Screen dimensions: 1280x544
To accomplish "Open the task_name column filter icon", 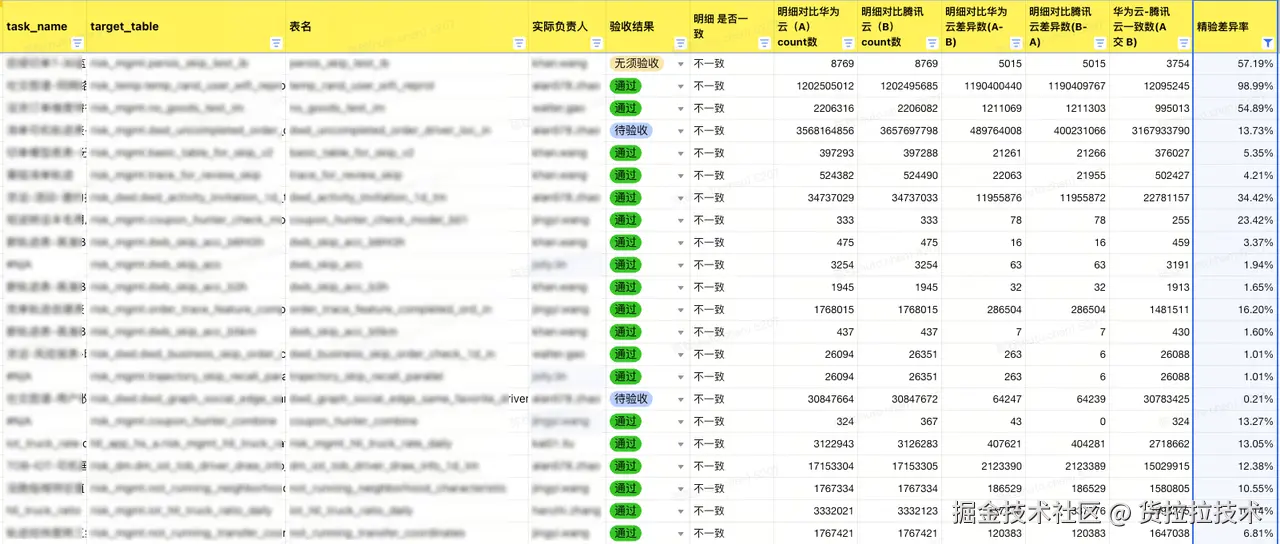I will tap(78, 43).
